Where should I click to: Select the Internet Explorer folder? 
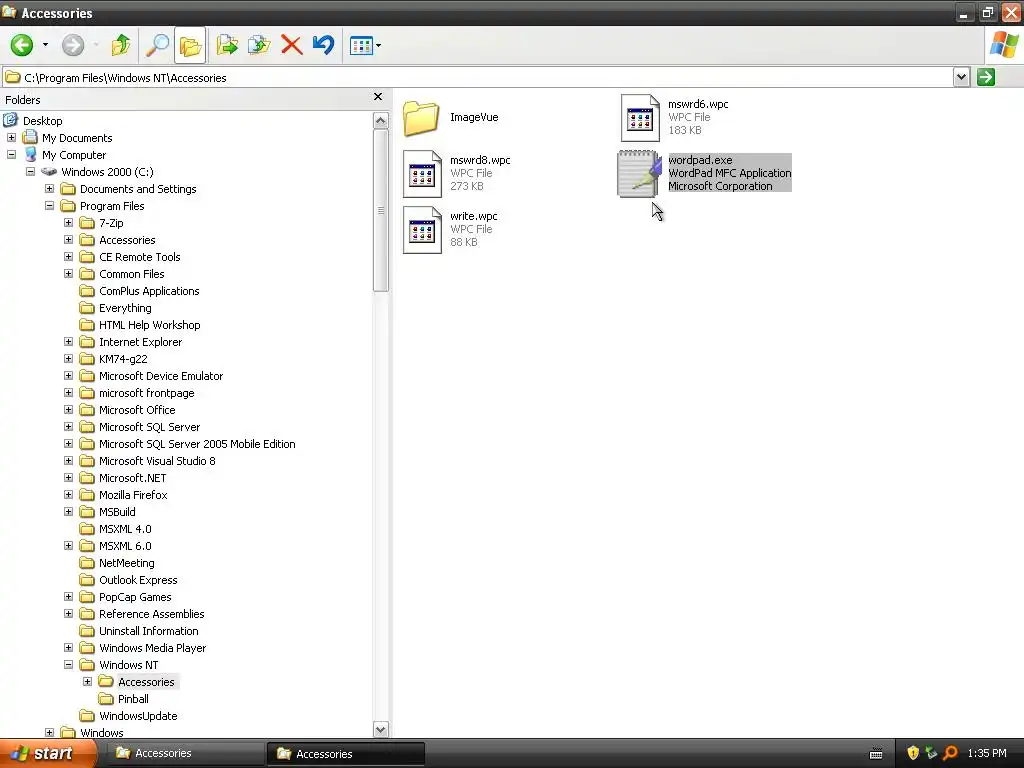[x=140, y=342]
